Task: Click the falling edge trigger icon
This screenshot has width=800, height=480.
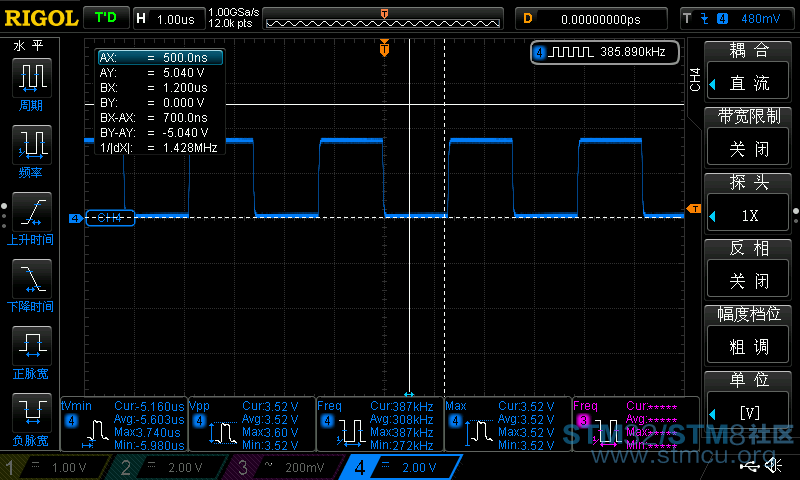Action: (x=705, y=19)
